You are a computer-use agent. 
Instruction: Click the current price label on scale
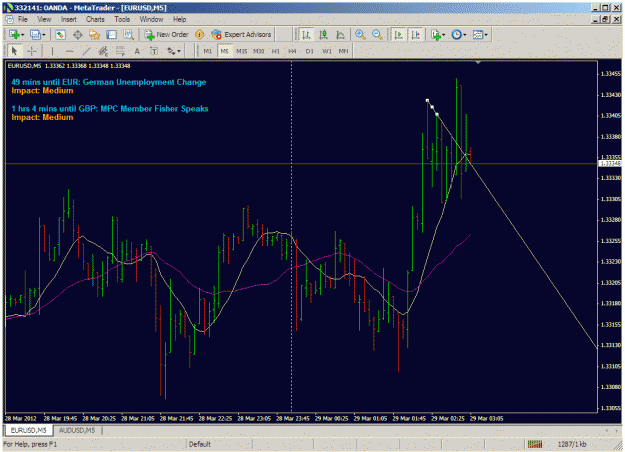[609, 163]
